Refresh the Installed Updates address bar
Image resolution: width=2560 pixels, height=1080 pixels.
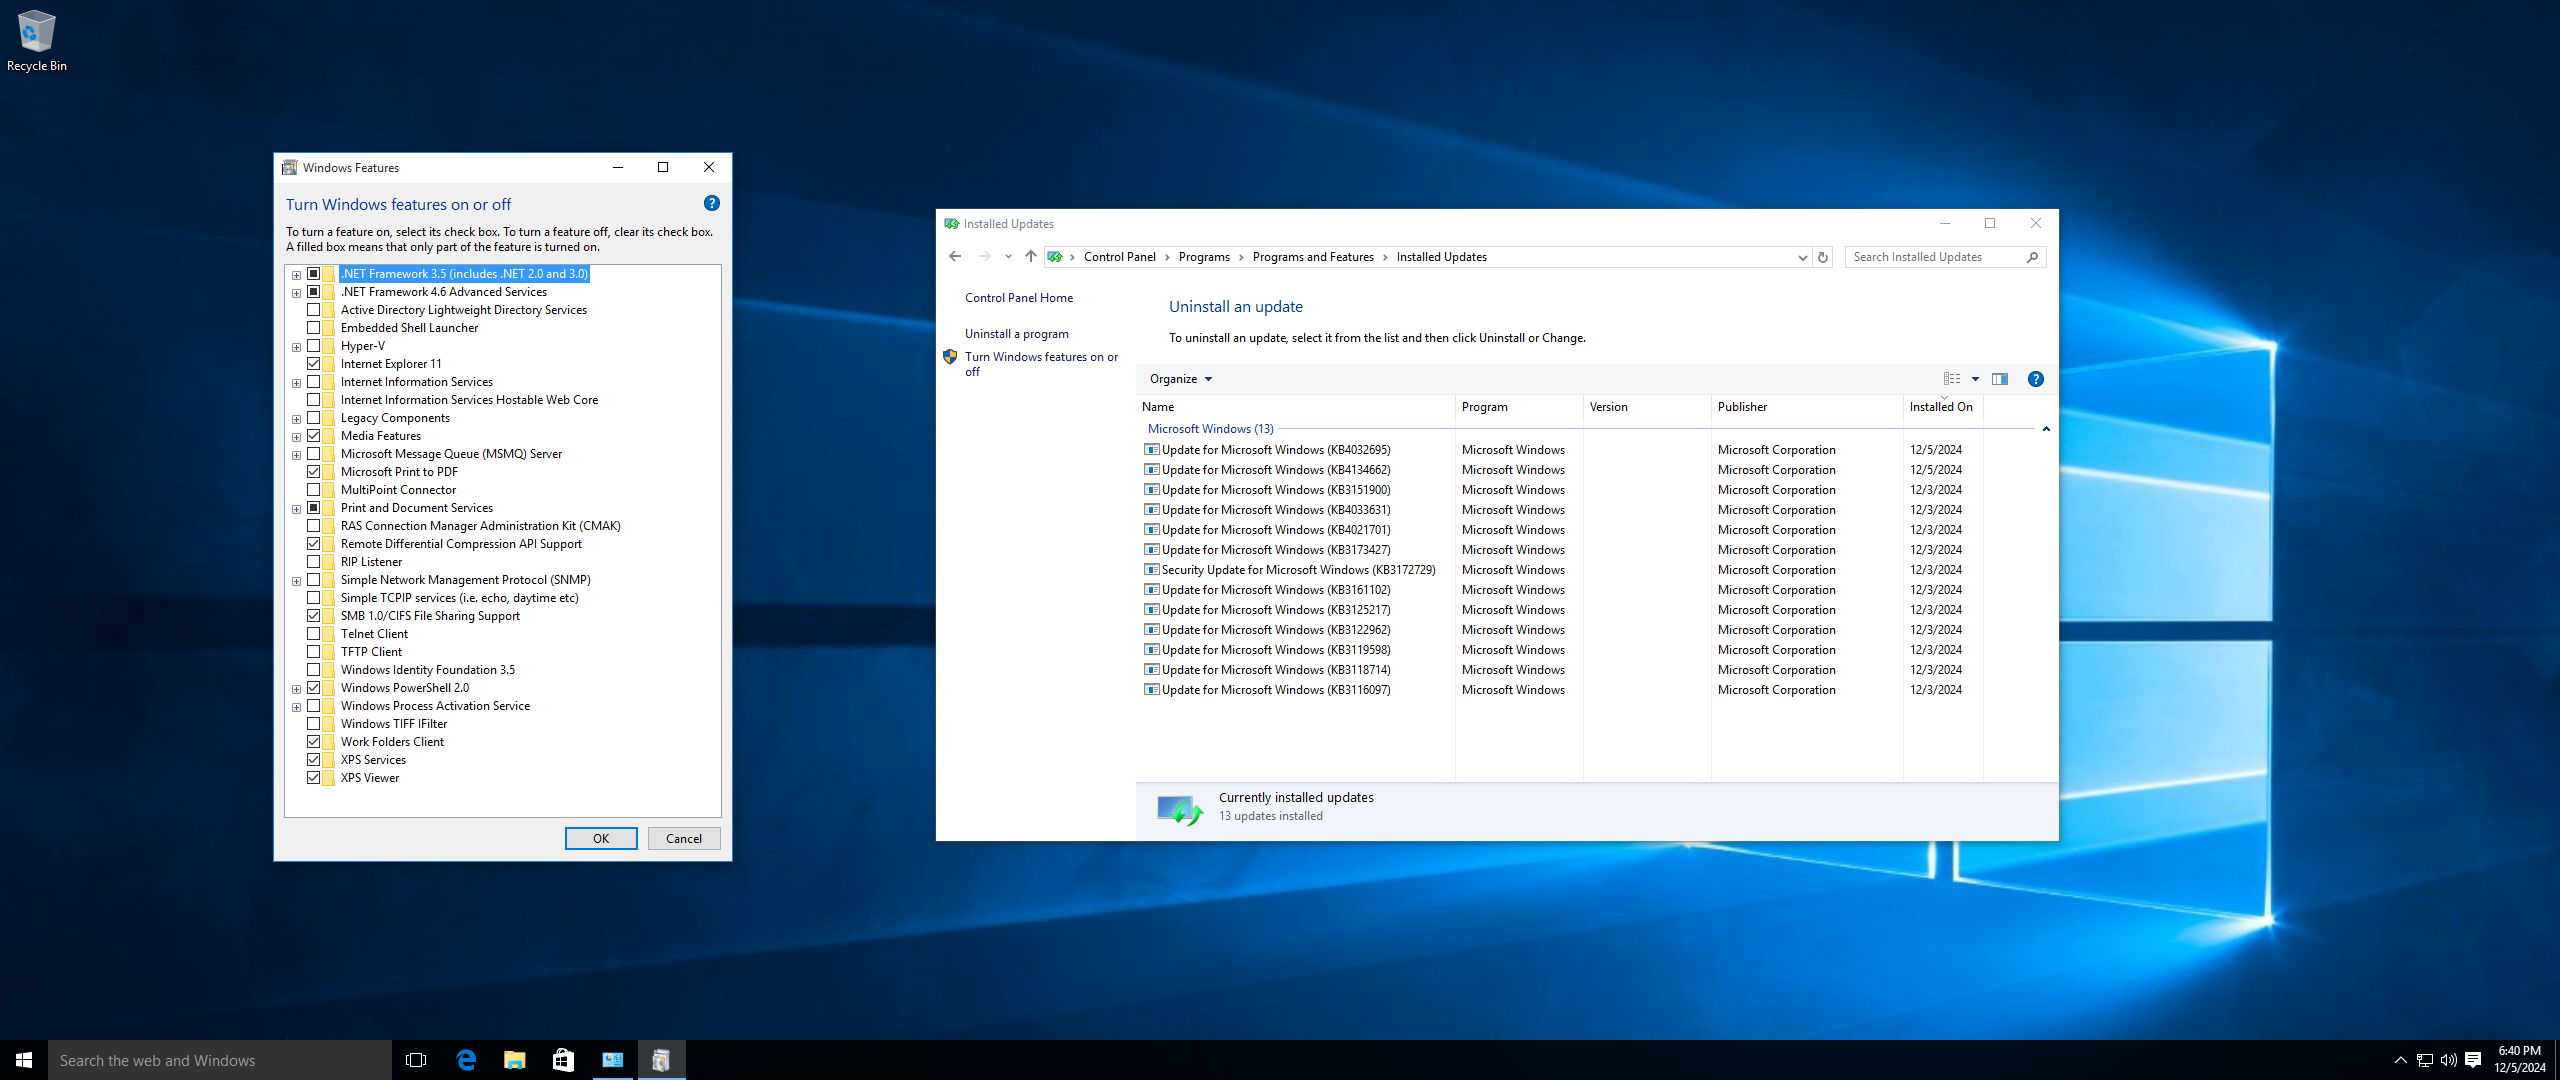point(1822,257)
